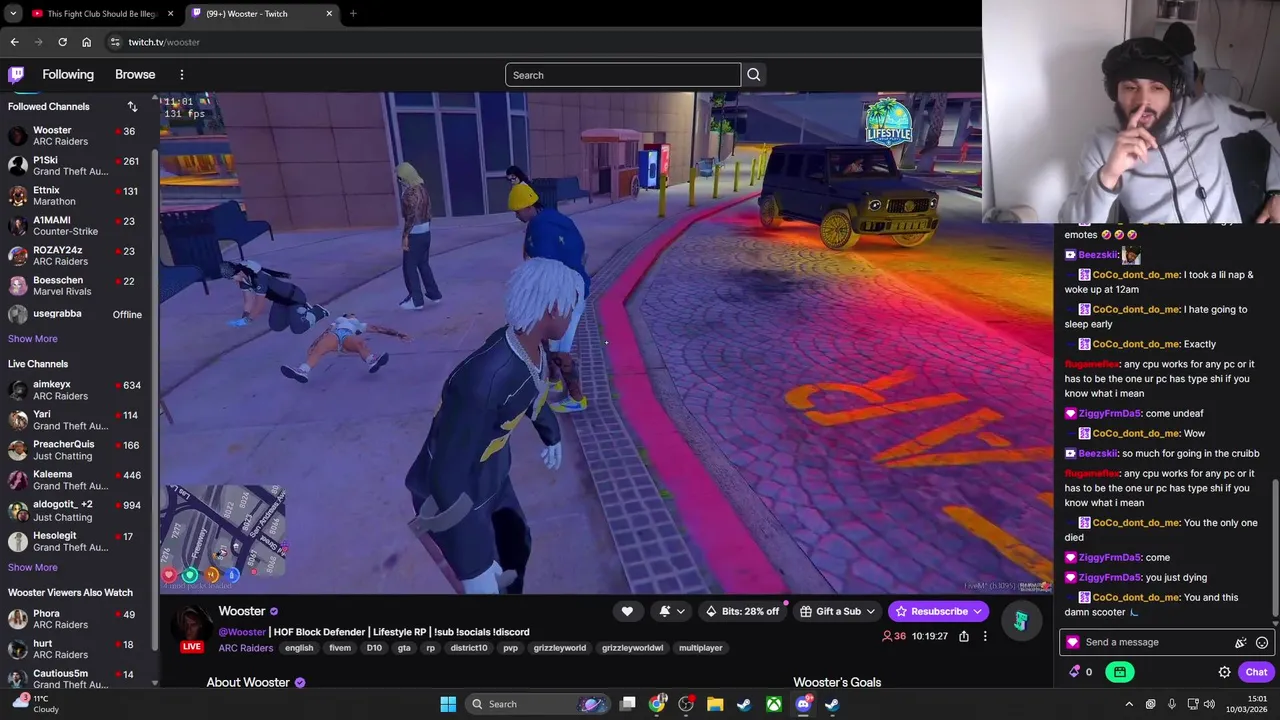The width and height of the screenshot is (1280, 720).
Task: Expand the browser tab search chevron
Action: click(12, 14)
